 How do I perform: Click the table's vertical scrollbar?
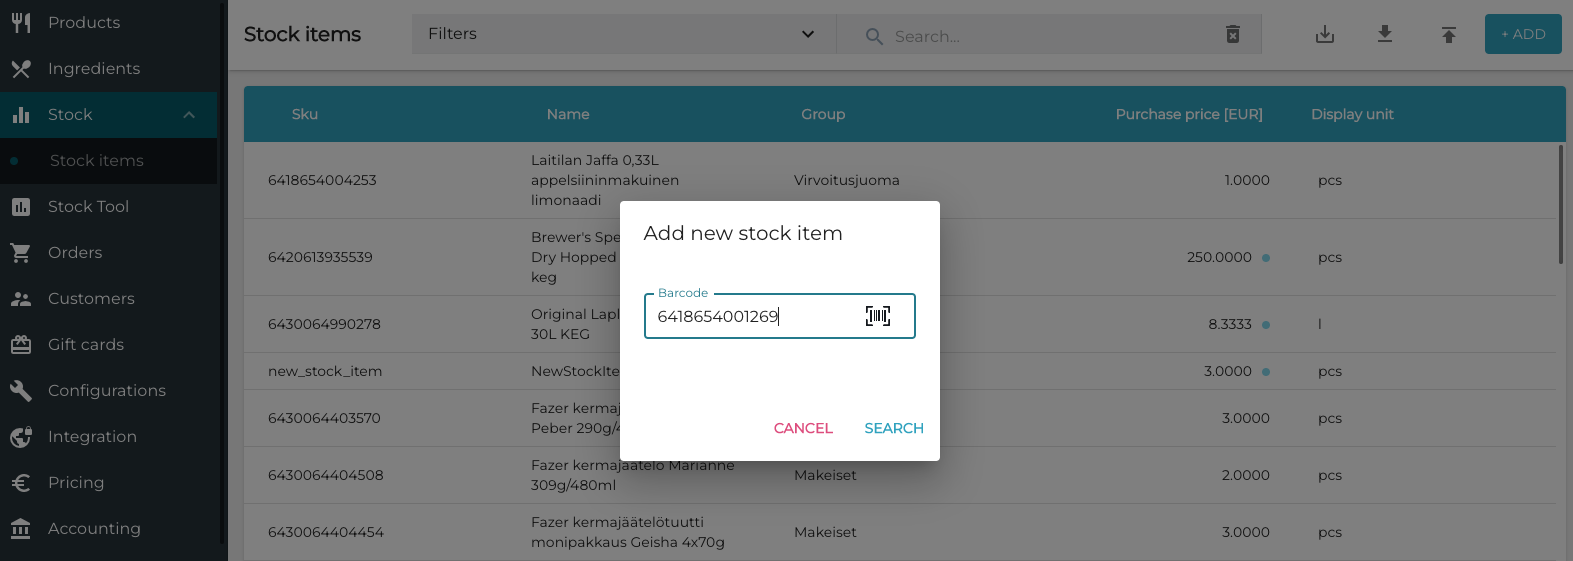click(x=1561, y=205)
